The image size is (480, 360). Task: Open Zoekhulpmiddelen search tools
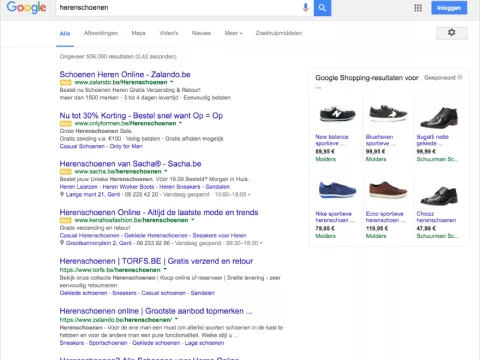pos(279,33)
